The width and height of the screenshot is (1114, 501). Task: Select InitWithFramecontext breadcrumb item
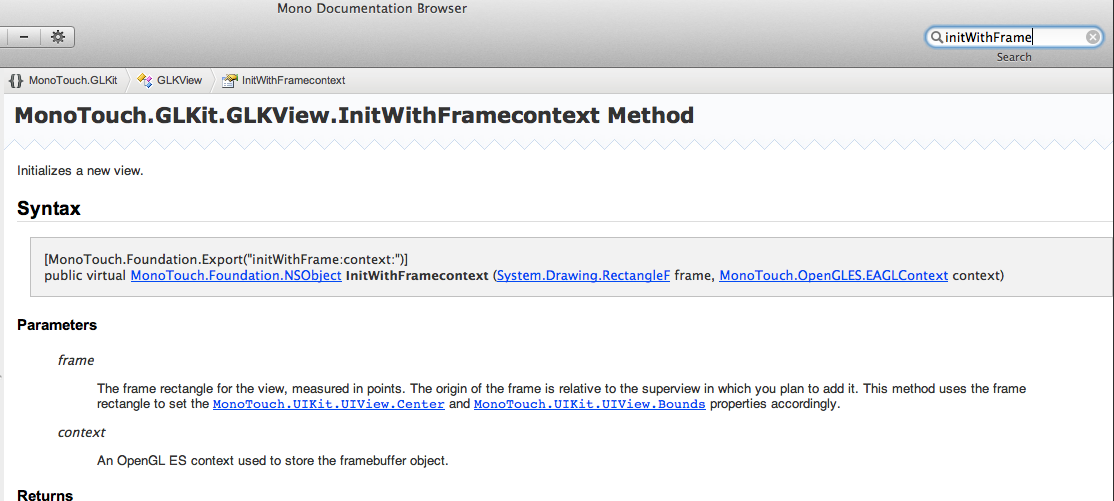click(293, 80)
